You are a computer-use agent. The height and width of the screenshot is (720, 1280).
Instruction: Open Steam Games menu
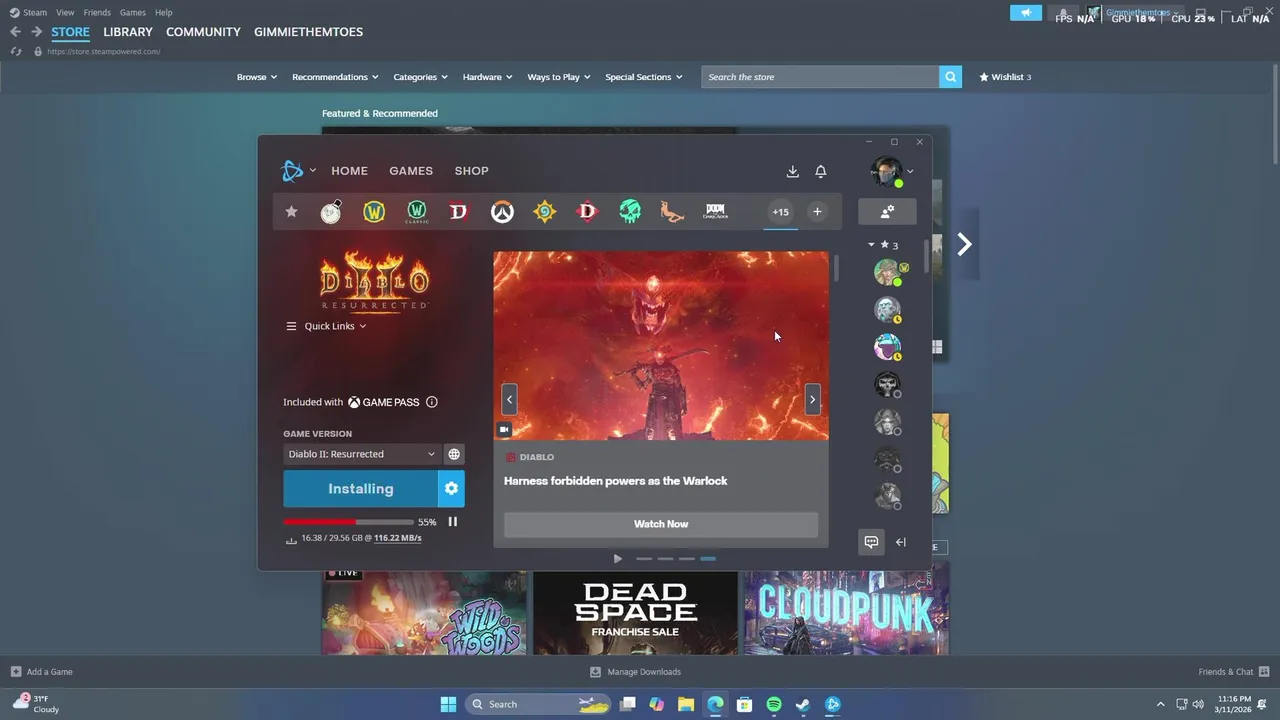click(133, 12)
